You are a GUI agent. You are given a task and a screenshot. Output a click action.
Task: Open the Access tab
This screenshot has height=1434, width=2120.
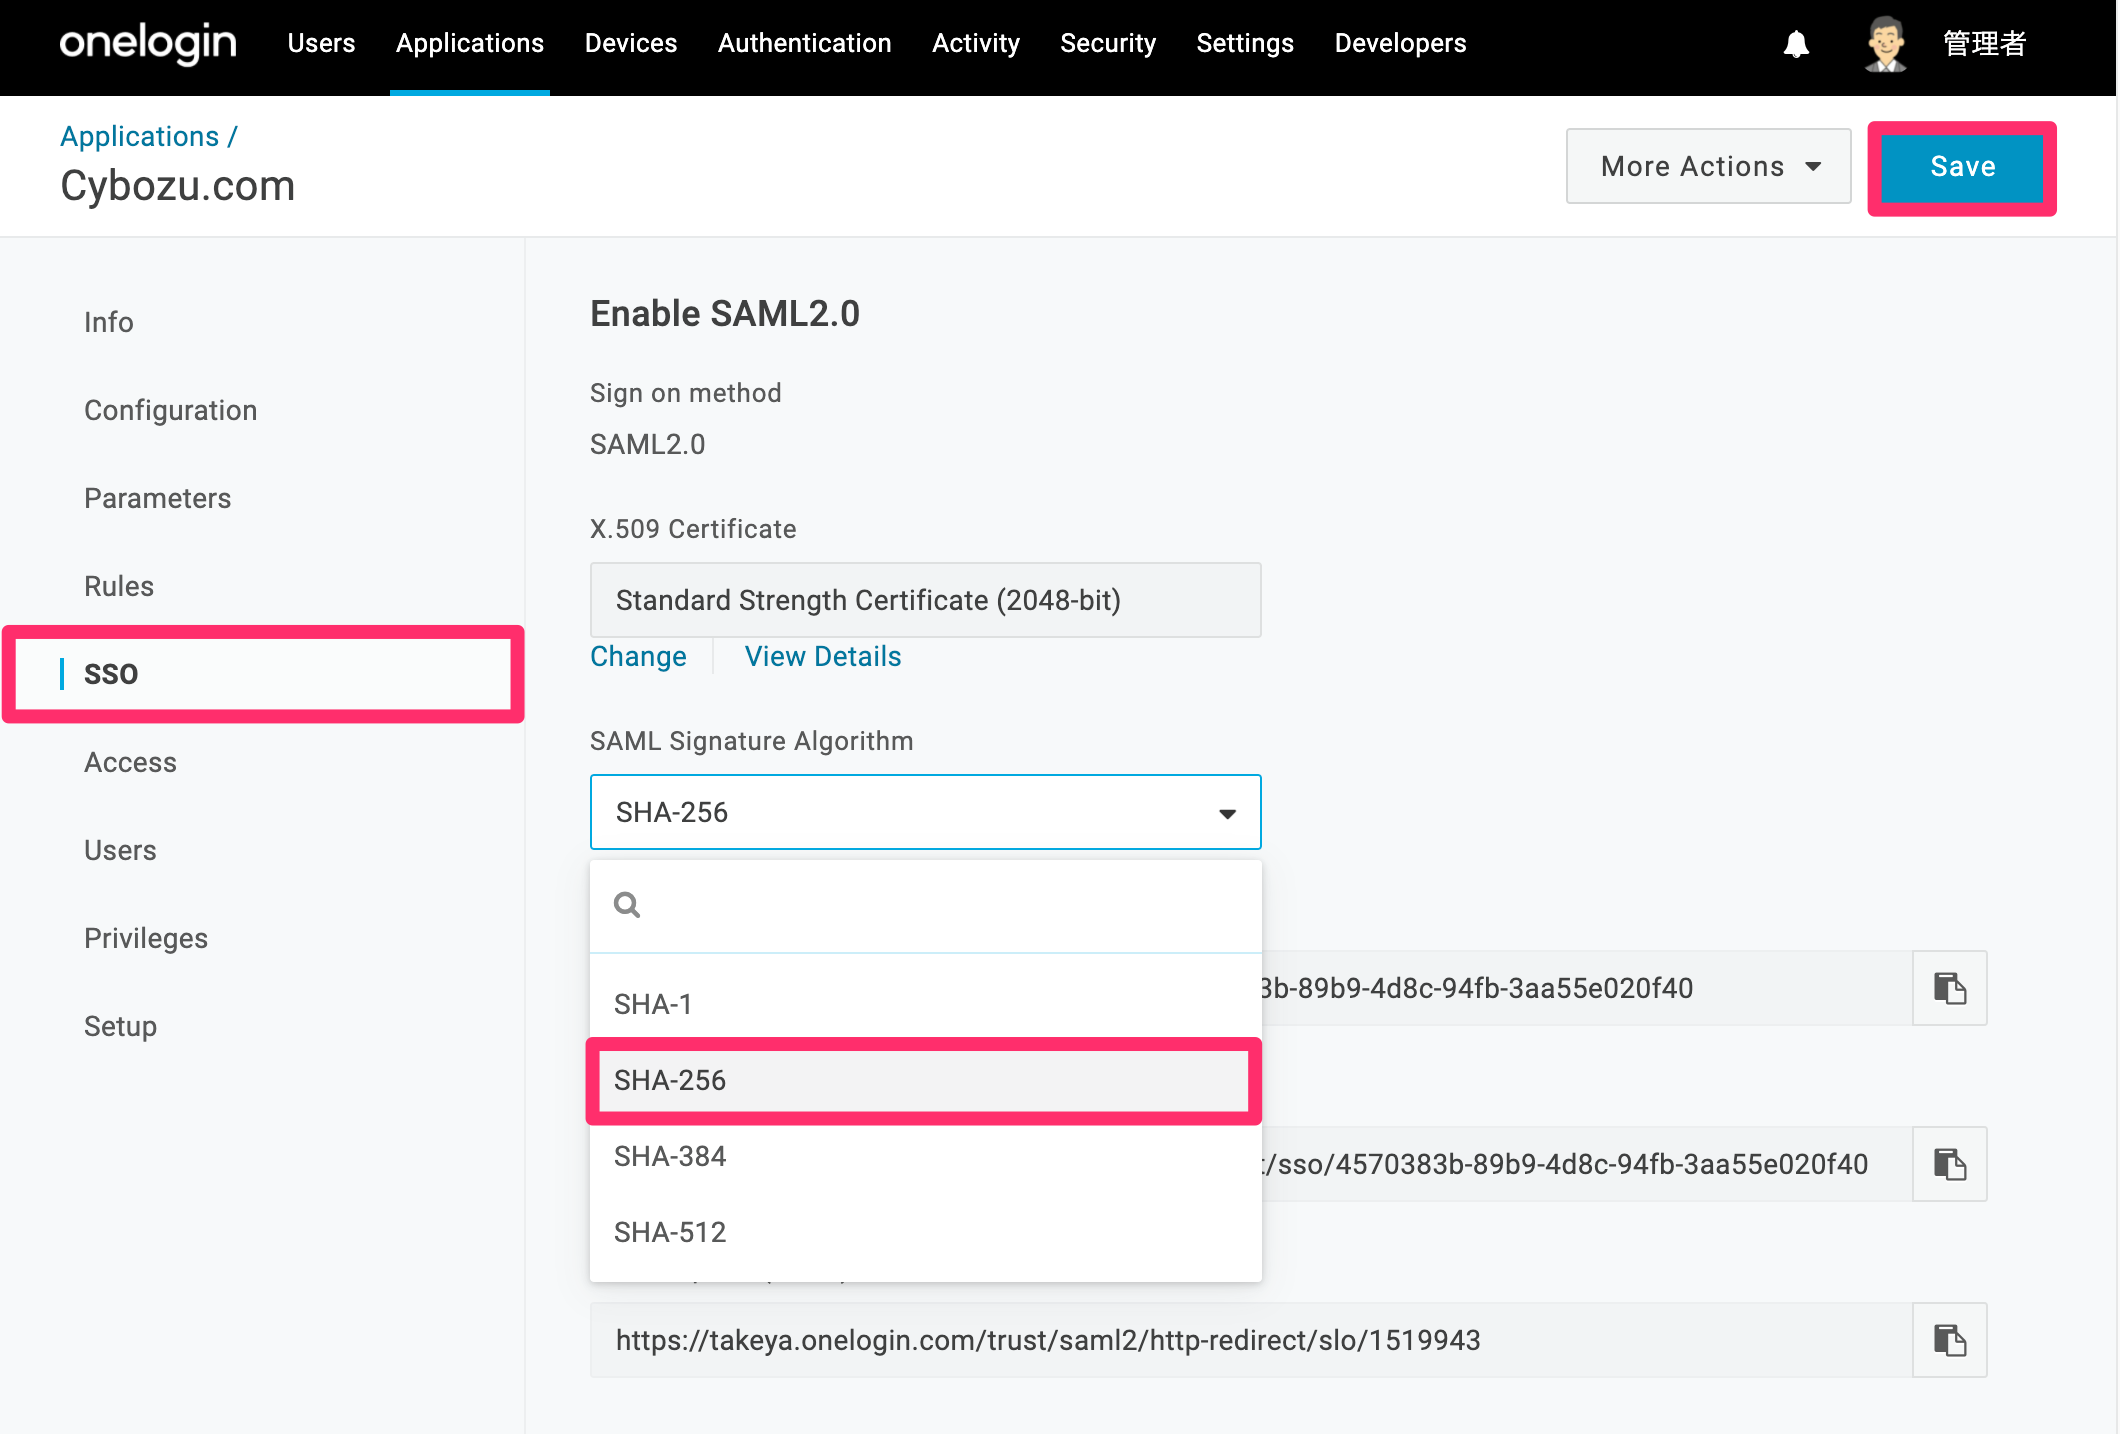tap(130, 762)
